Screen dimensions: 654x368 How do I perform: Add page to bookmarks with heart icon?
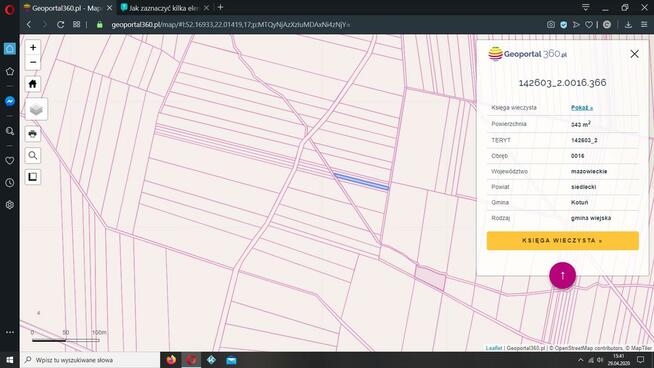(589, 25)
